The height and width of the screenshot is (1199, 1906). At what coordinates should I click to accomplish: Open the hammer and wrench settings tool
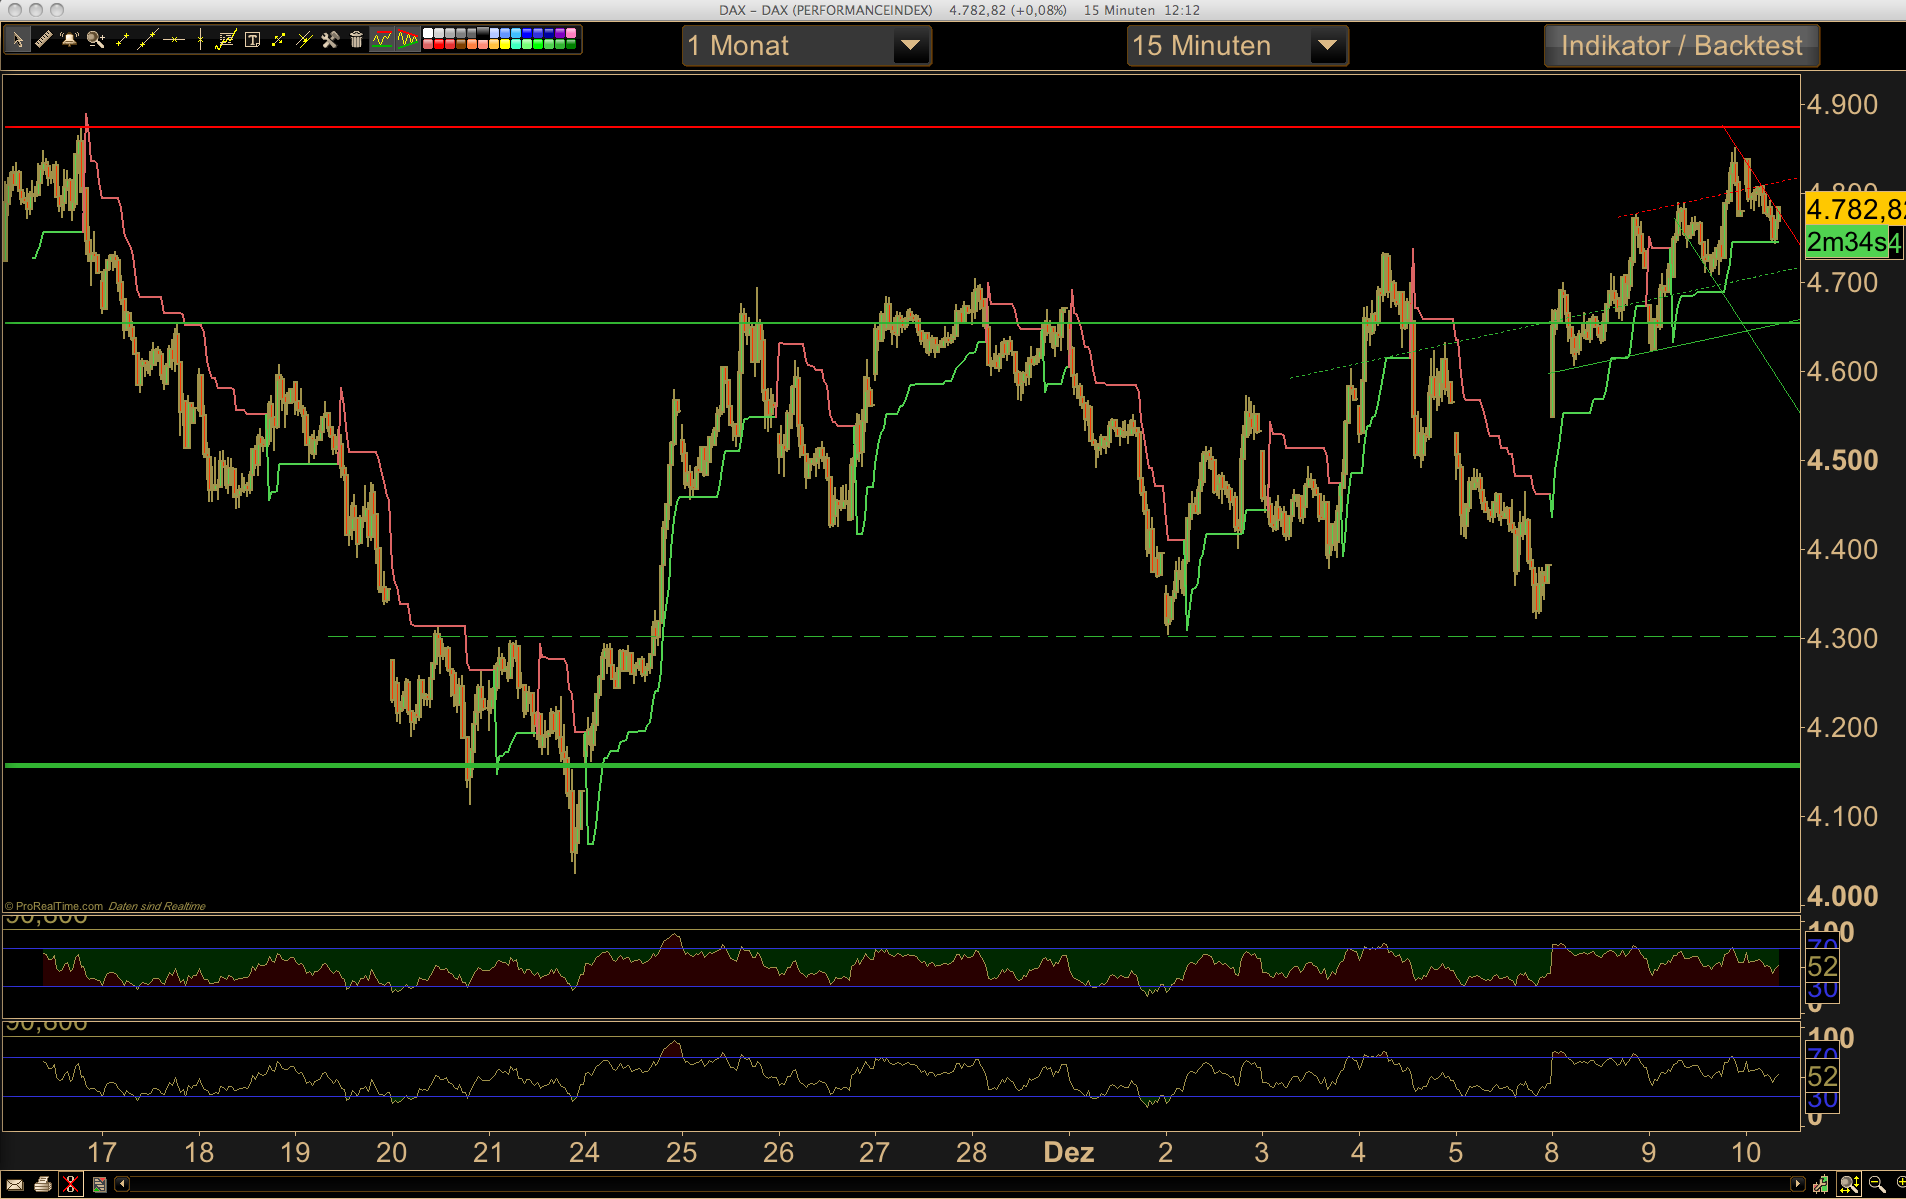pos(330,40)
